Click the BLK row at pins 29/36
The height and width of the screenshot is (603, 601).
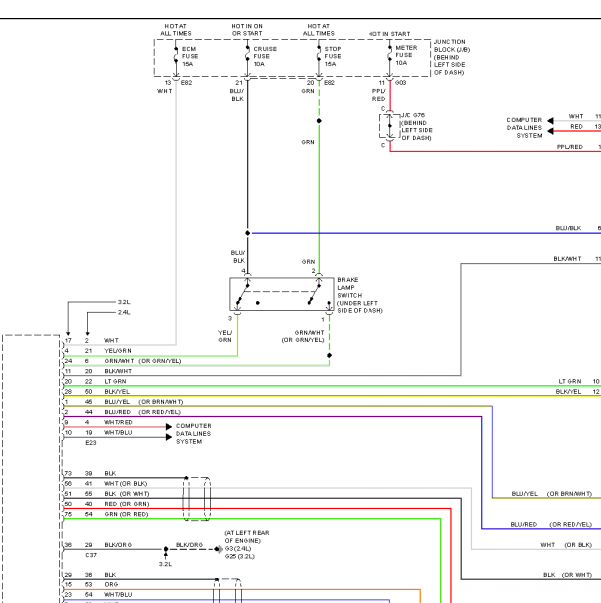coord(90,575)
